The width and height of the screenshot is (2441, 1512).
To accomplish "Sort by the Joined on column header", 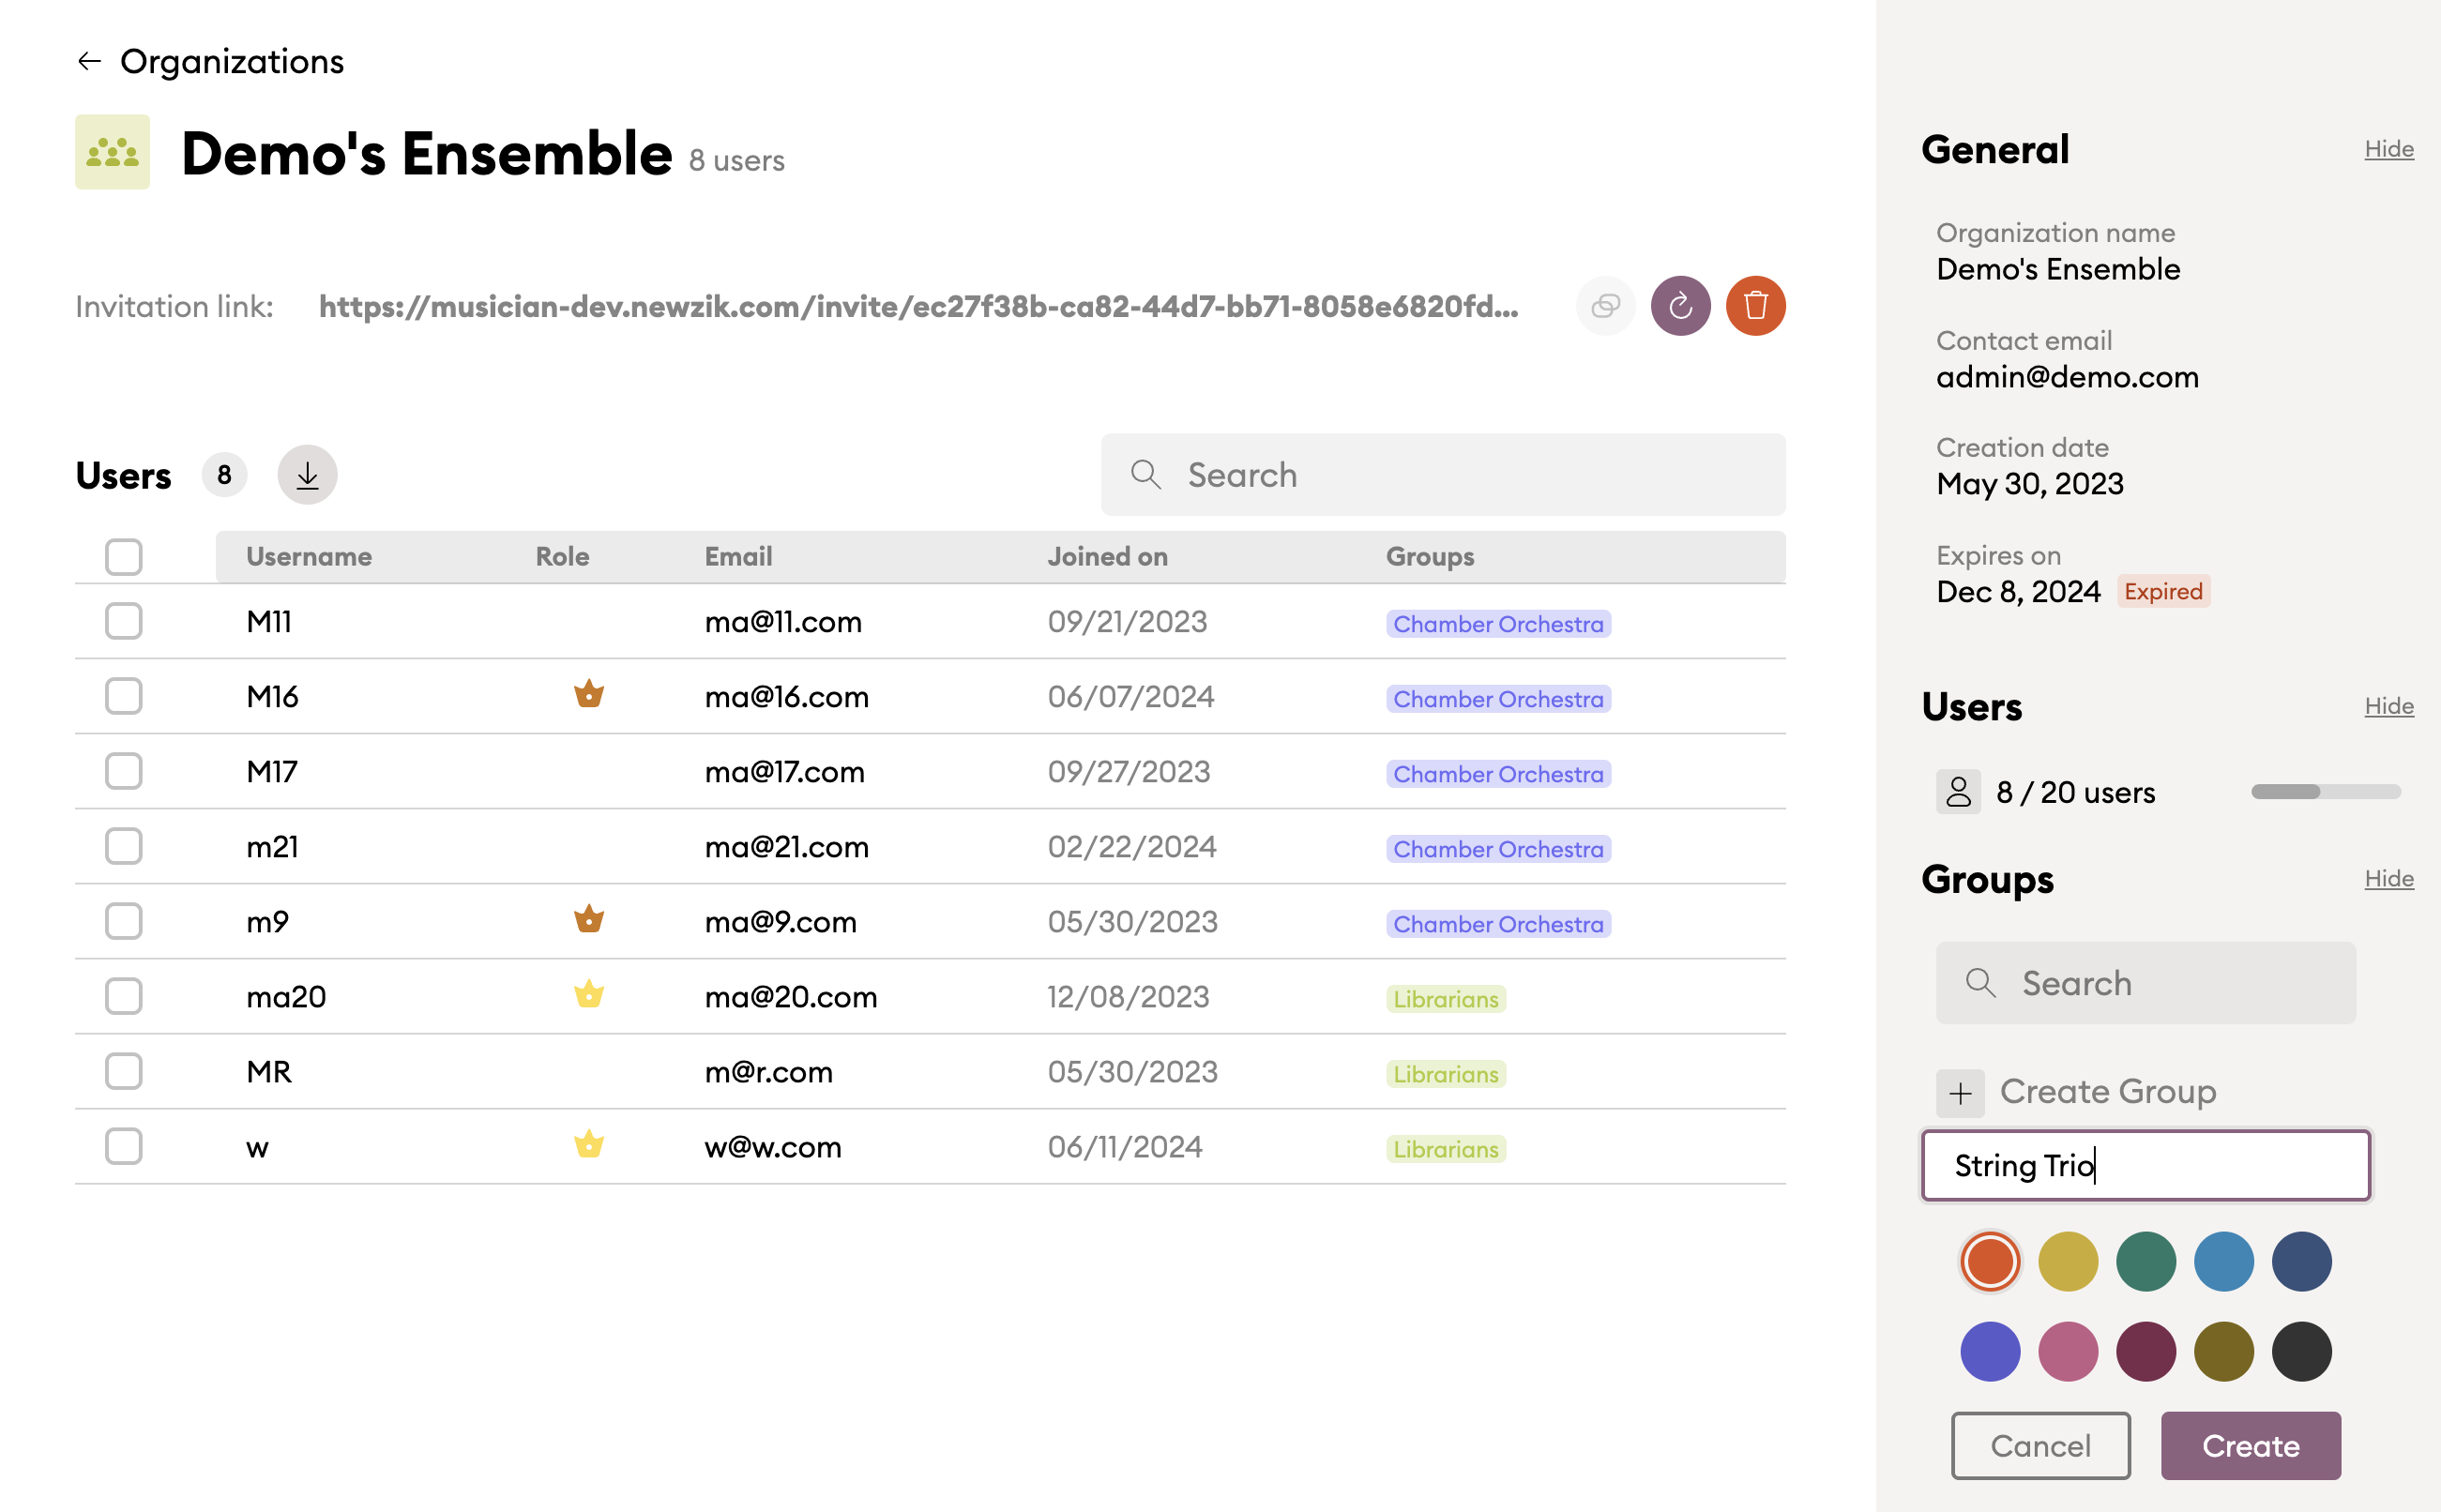I will pos(1107,557).
